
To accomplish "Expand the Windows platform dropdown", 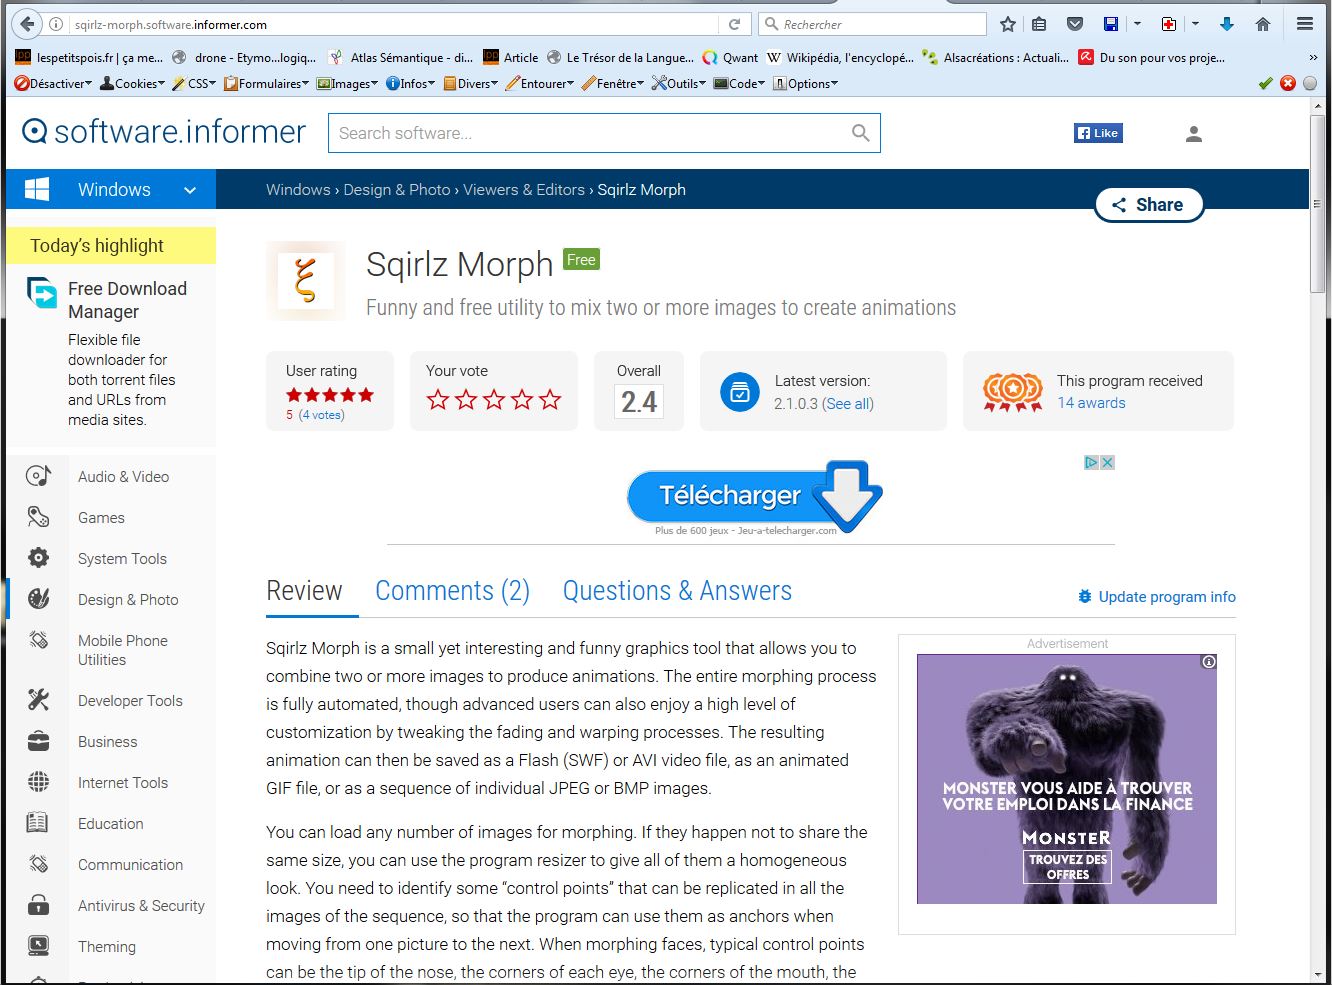I will 190,190.
